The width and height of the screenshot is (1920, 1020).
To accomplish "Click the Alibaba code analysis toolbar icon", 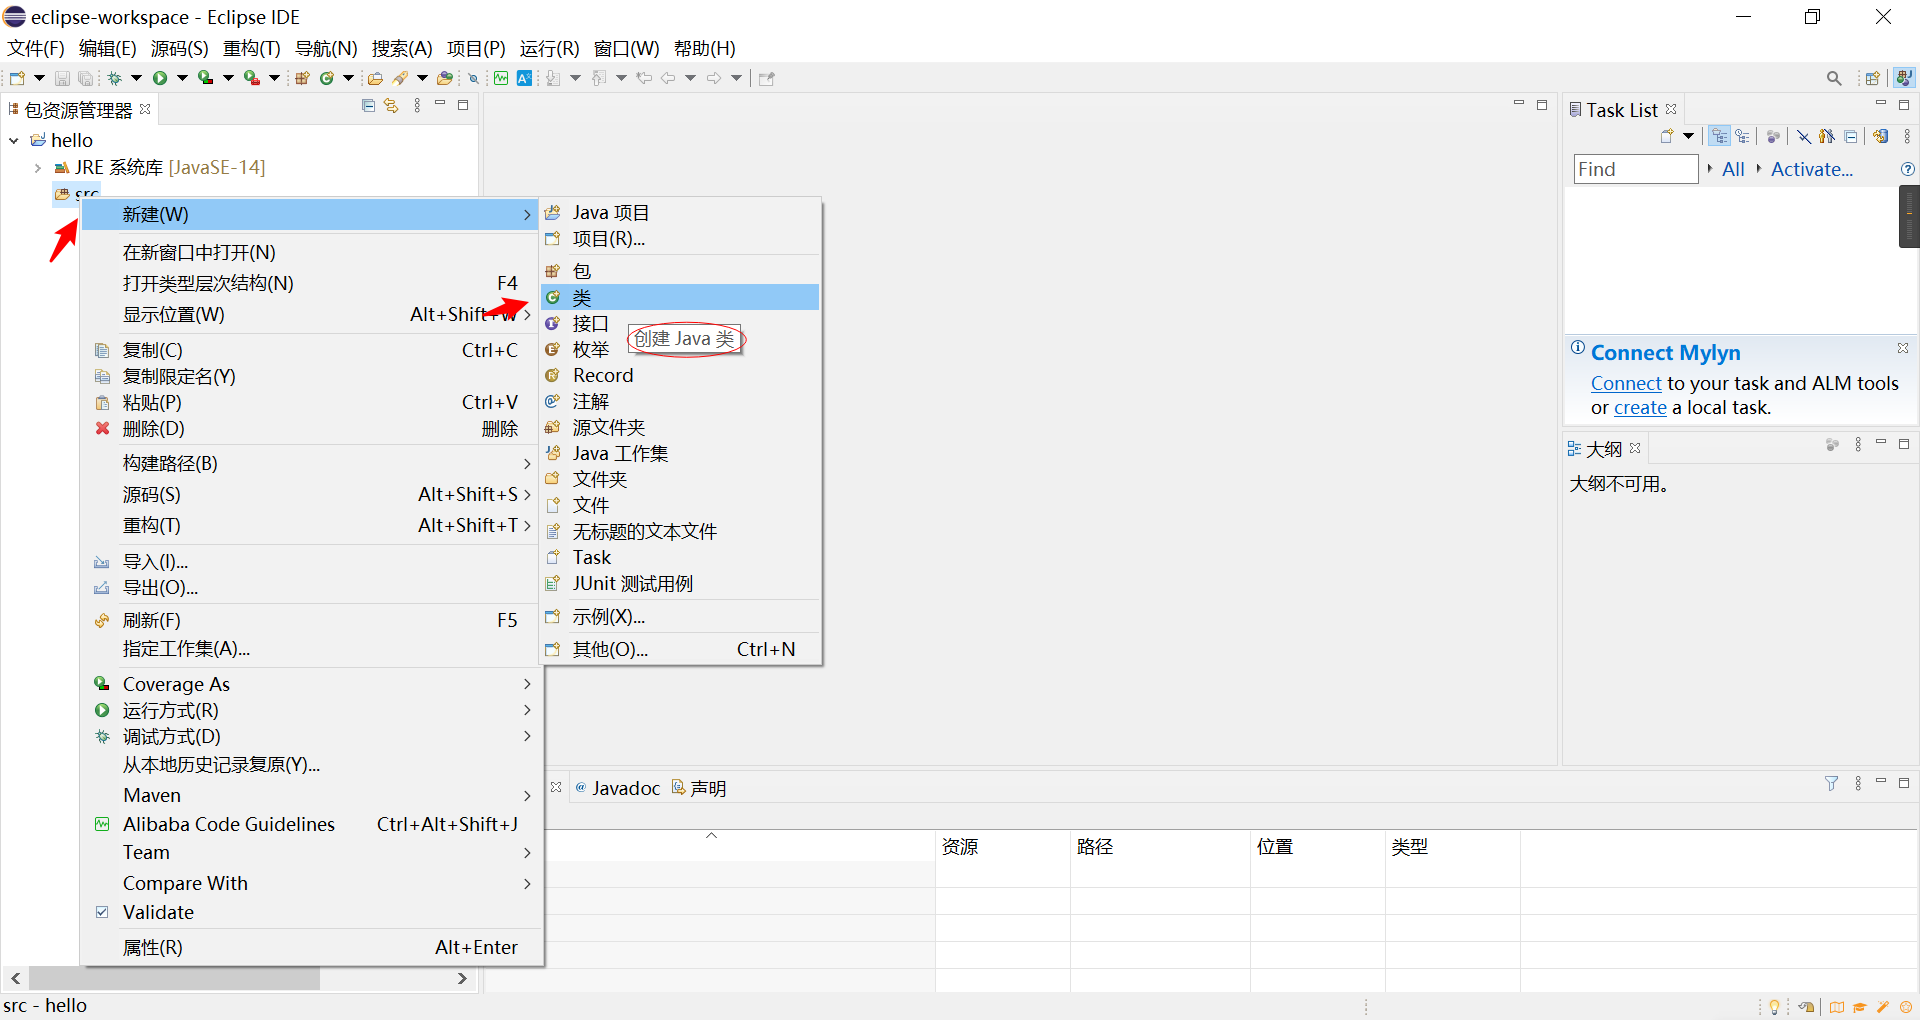I will click(x=501, y=78).
